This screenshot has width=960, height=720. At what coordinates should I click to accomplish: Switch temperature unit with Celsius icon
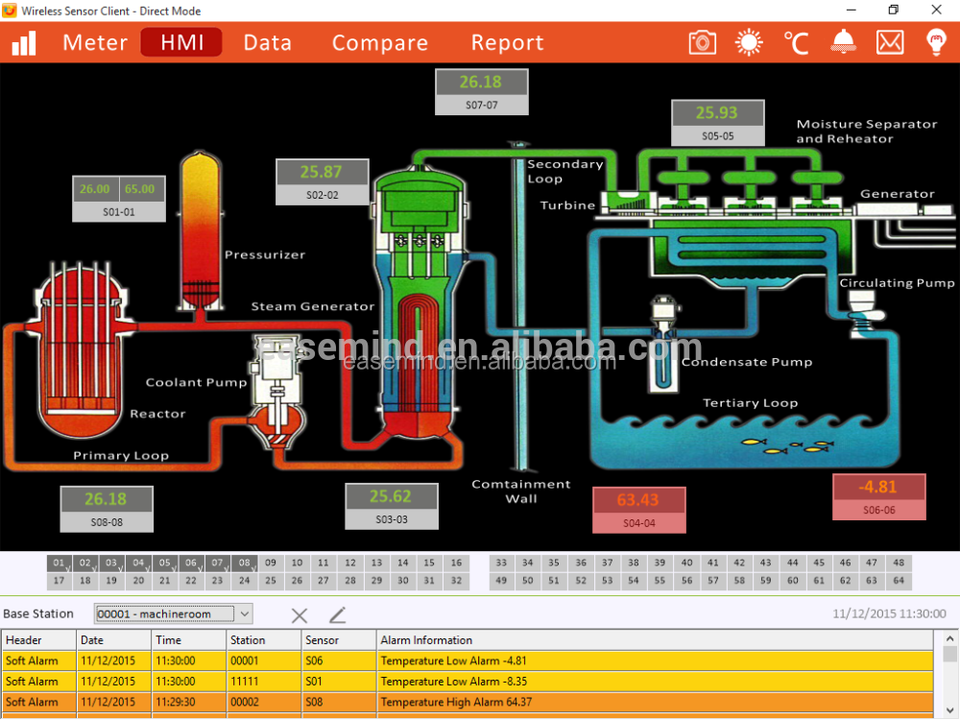795,42
